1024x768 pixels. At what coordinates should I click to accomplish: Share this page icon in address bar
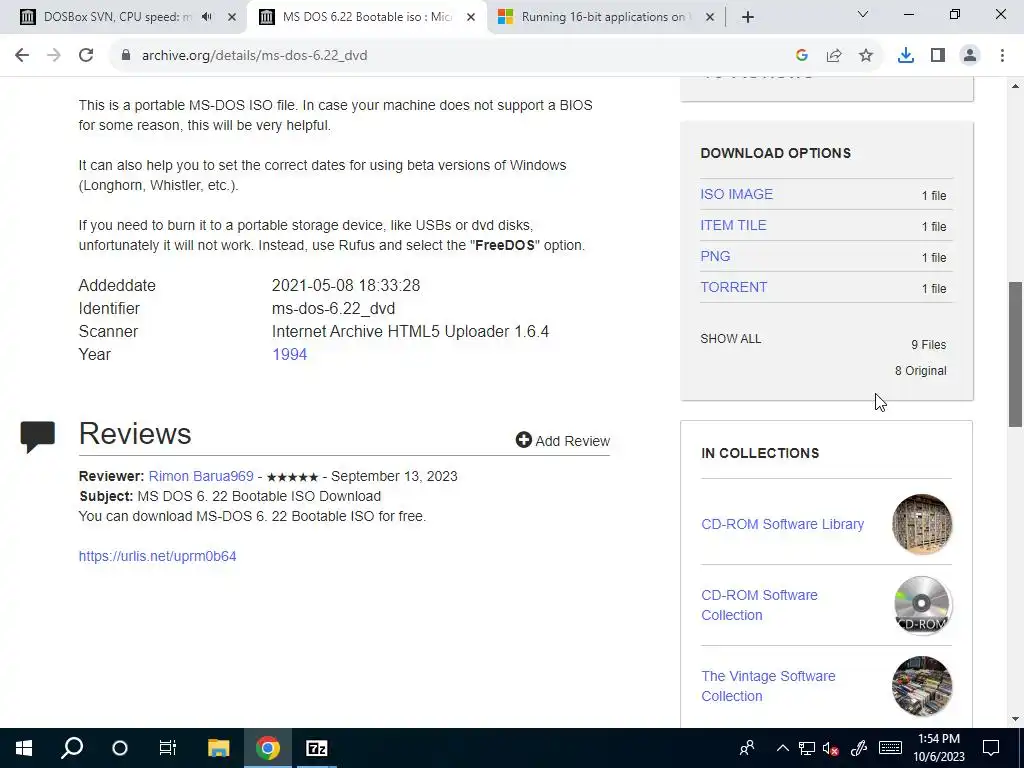tap(834, 56)
